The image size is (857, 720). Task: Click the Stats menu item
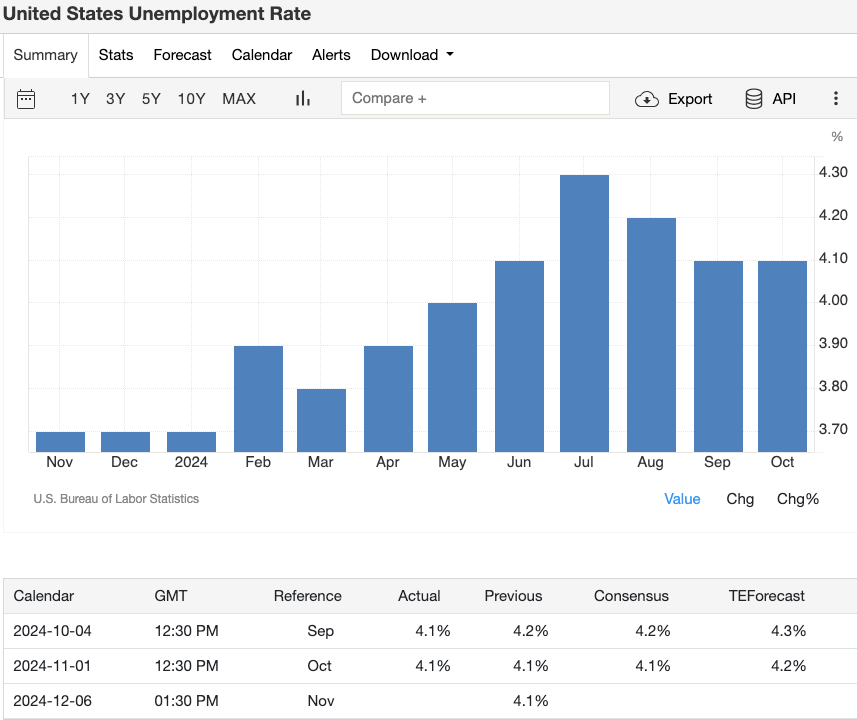[x=116, y=55]
